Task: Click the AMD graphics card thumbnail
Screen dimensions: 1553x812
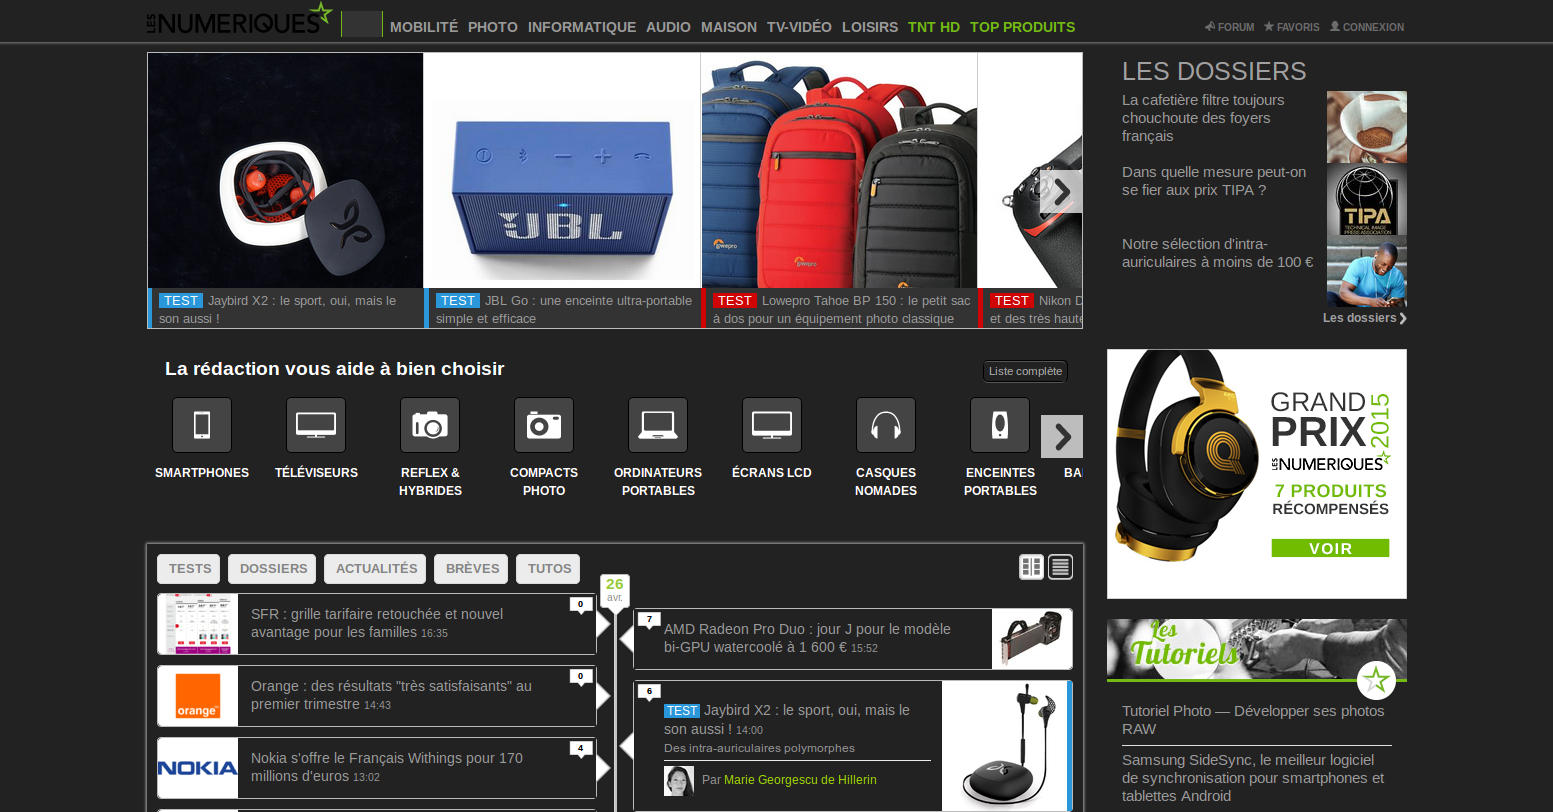Action: (x=1032, y=639)
